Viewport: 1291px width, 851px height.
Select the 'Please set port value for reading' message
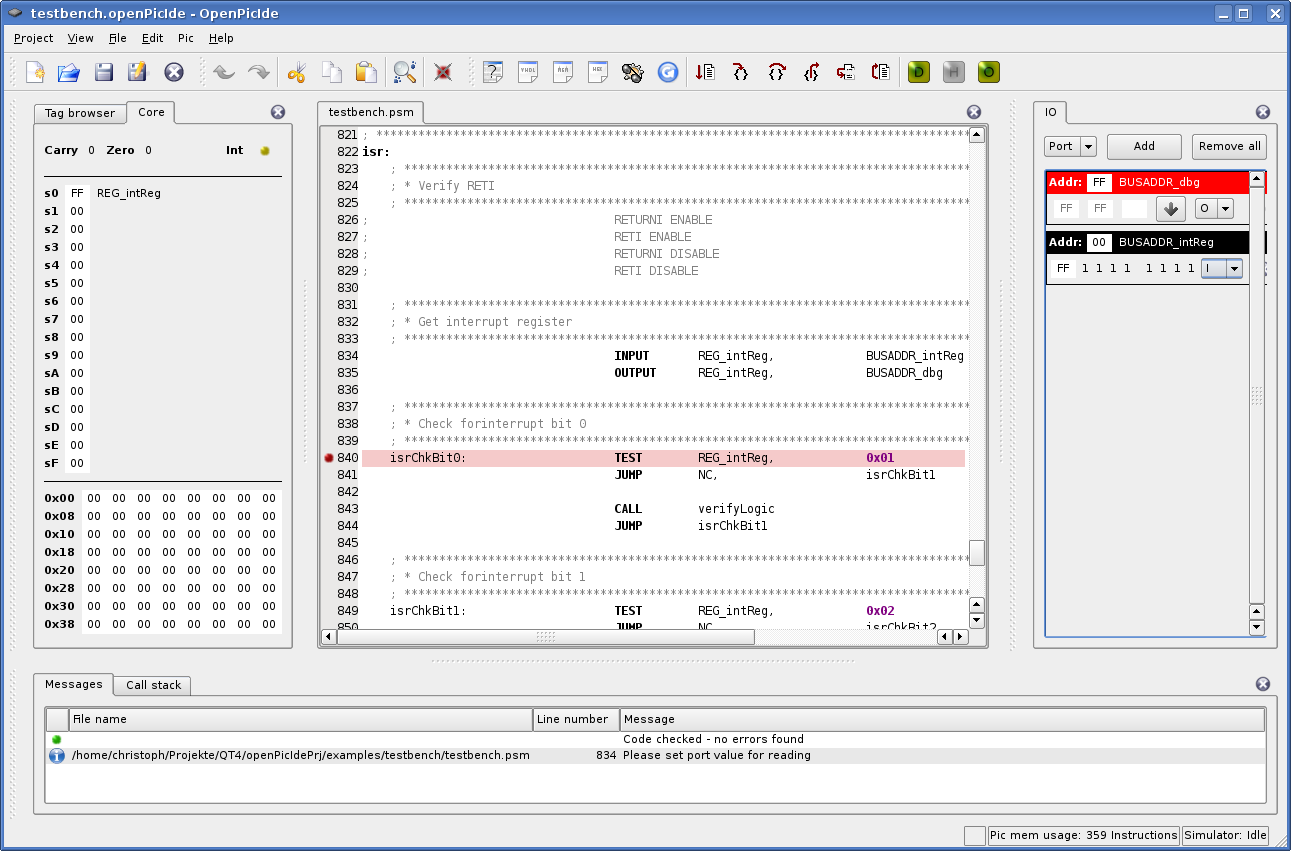pos(716,756)
